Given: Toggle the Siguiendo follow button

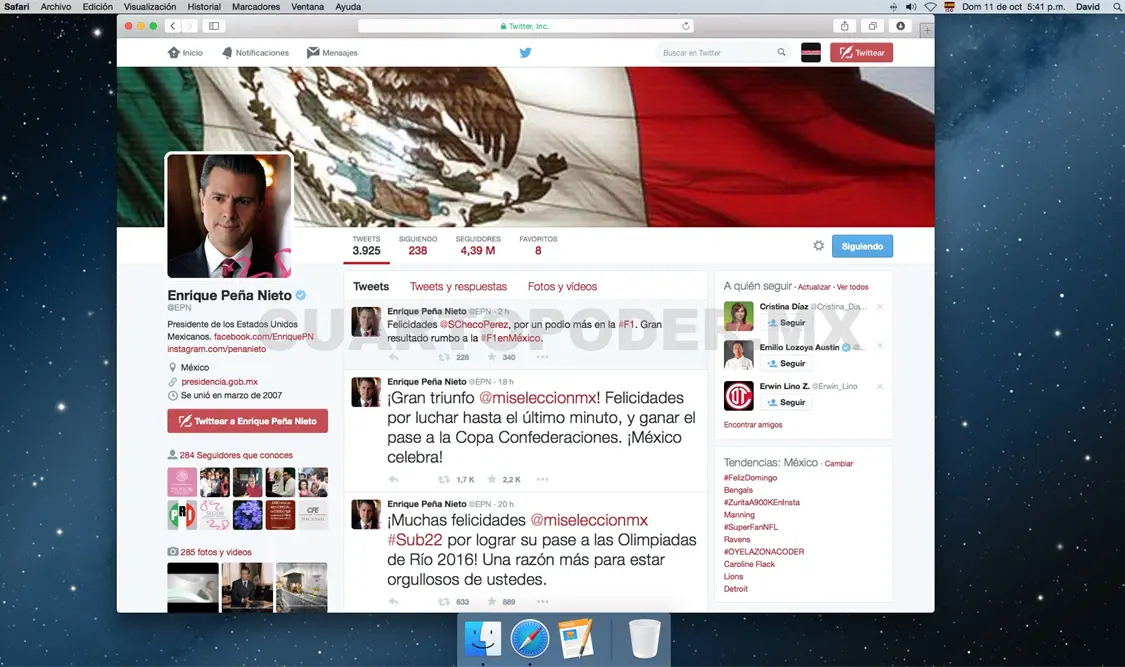Looking at the screenshot, I should pos(862,246).
